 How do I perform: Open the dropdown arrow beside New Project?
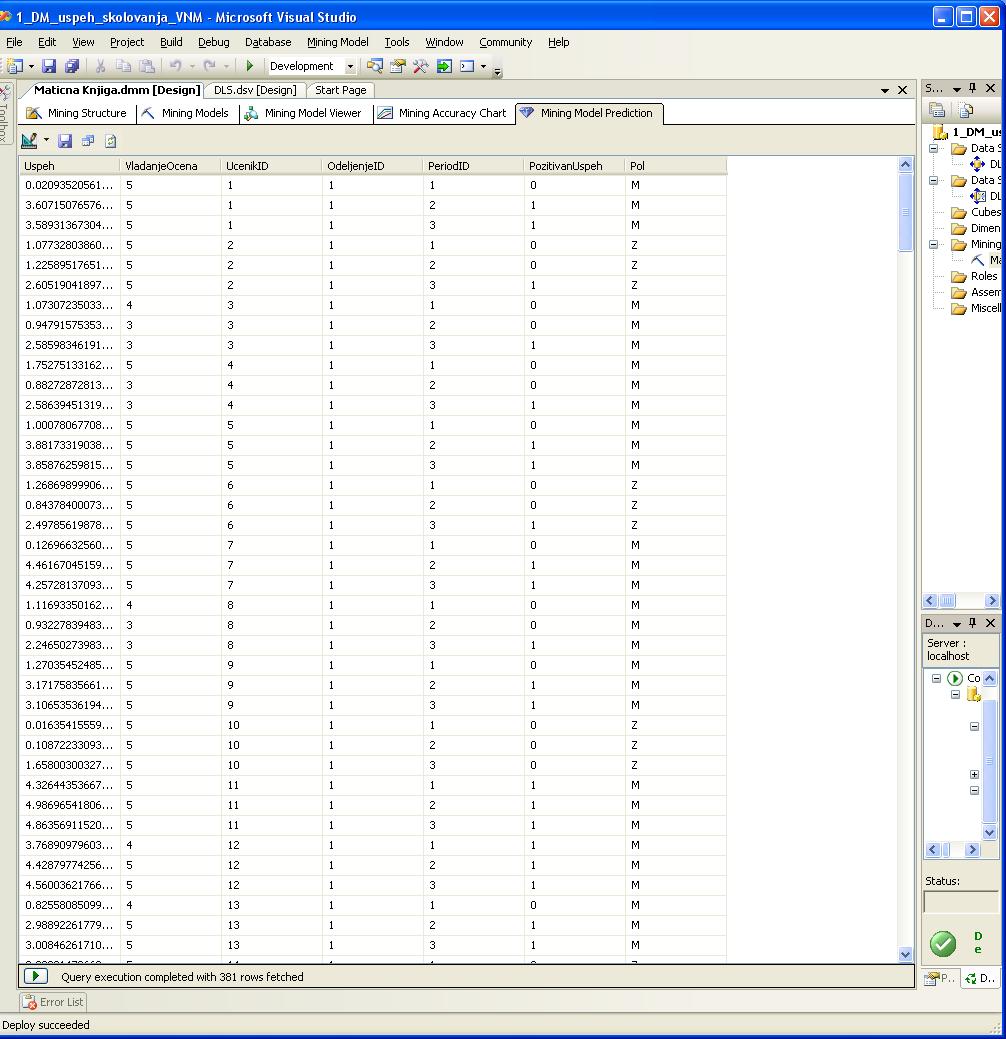(31, 66)
